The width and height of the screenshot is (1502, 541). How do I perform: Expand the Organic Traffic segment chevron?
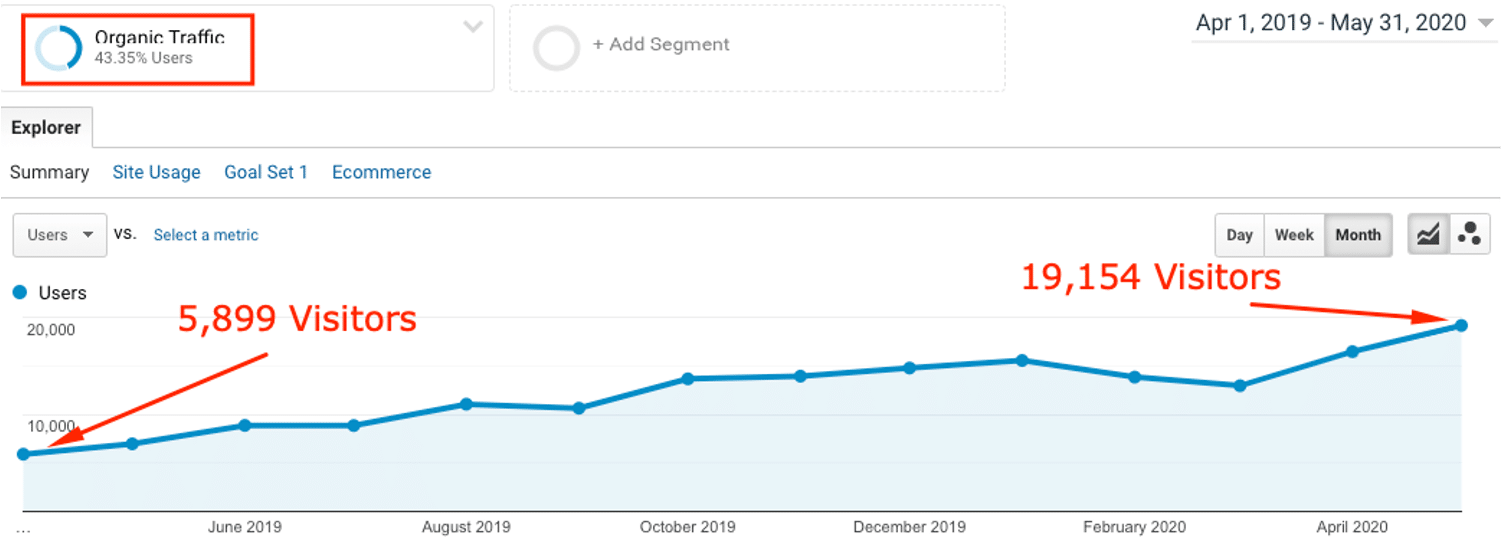pos(473,27)
